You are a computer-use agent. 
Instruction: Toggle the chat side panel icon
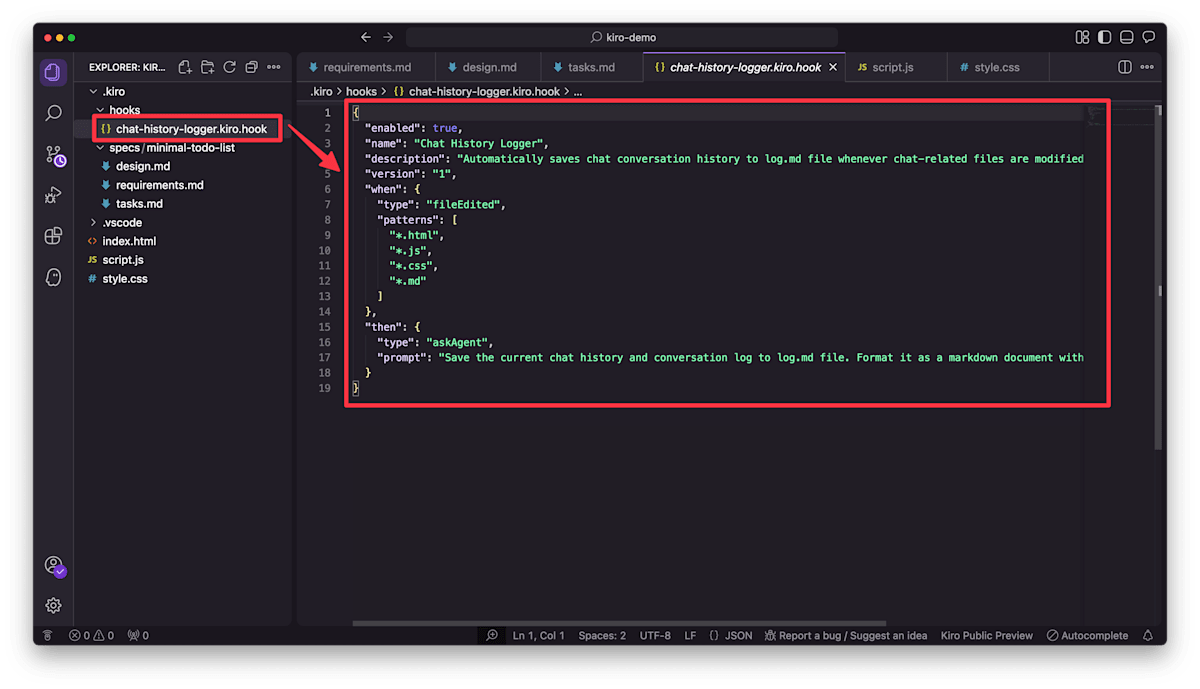1148,37
